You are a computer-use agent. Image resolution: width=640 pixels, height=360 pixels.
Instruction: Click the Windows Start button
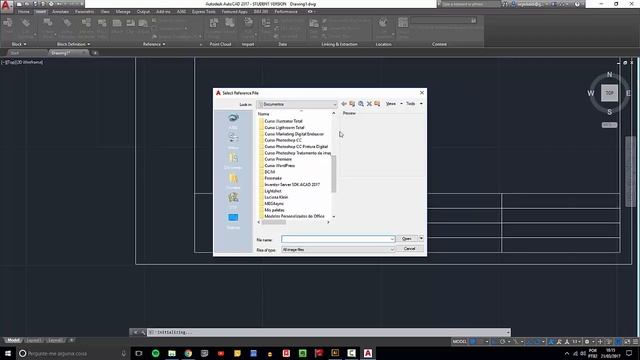8,353
